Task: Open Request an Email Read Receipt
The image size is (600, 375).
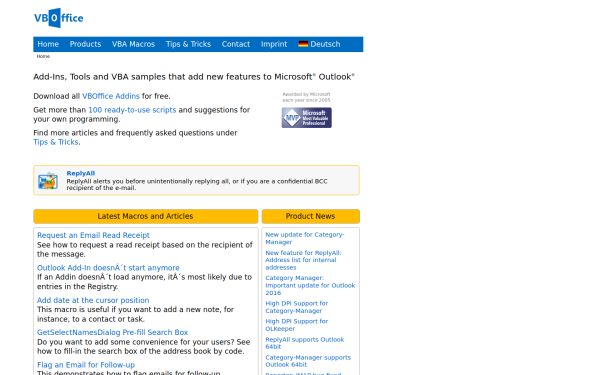Action: (93, 235)
